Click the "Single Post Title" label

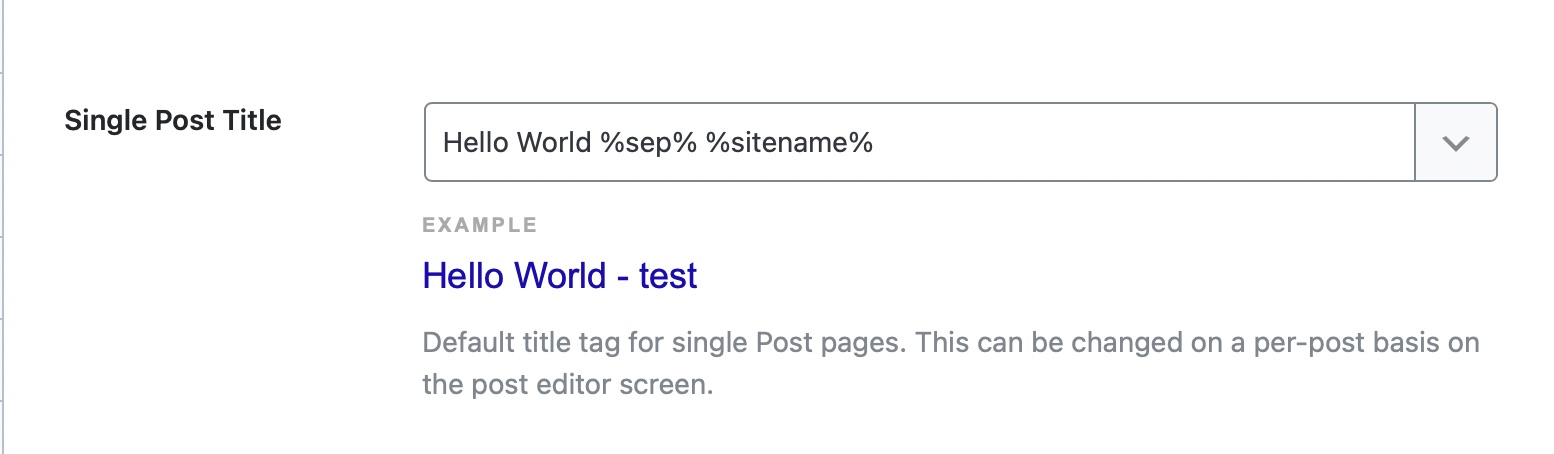(173, 121)
